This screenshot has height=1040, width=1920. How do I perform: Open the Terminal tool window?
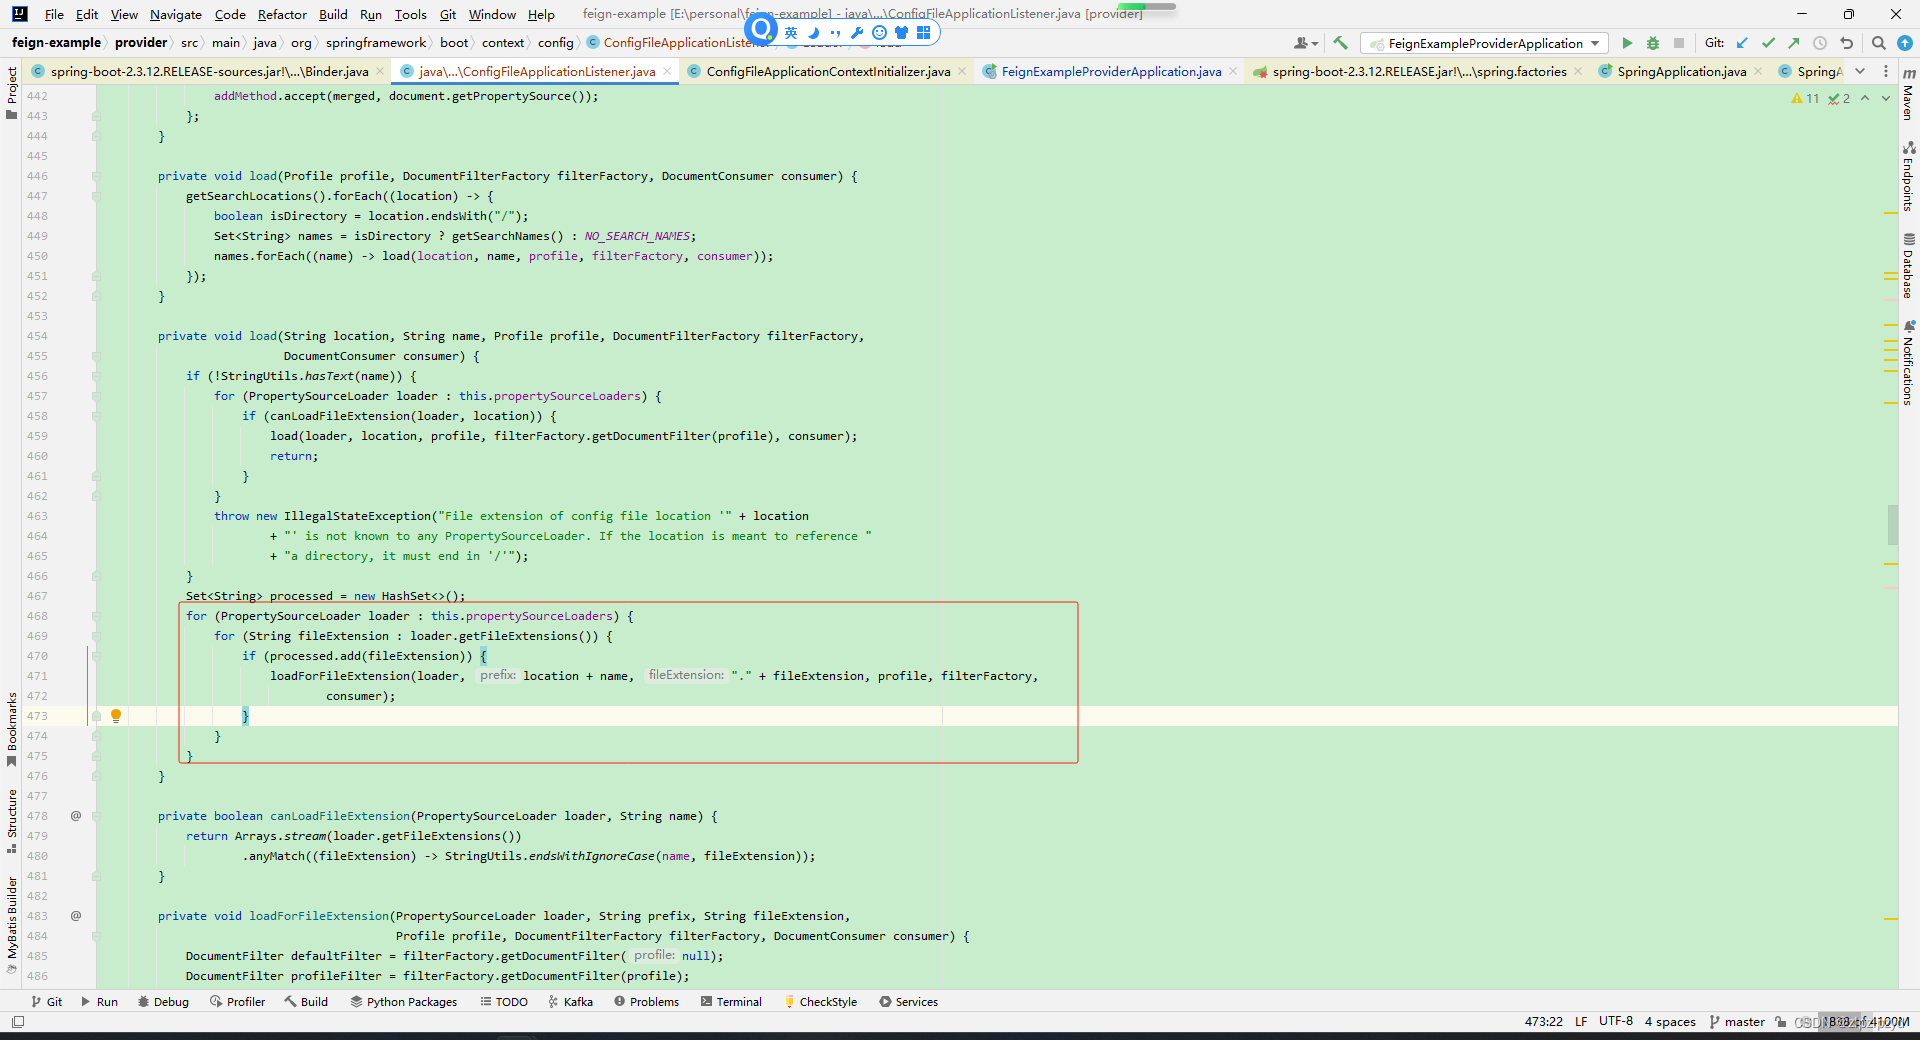(x=731, y=1002)
